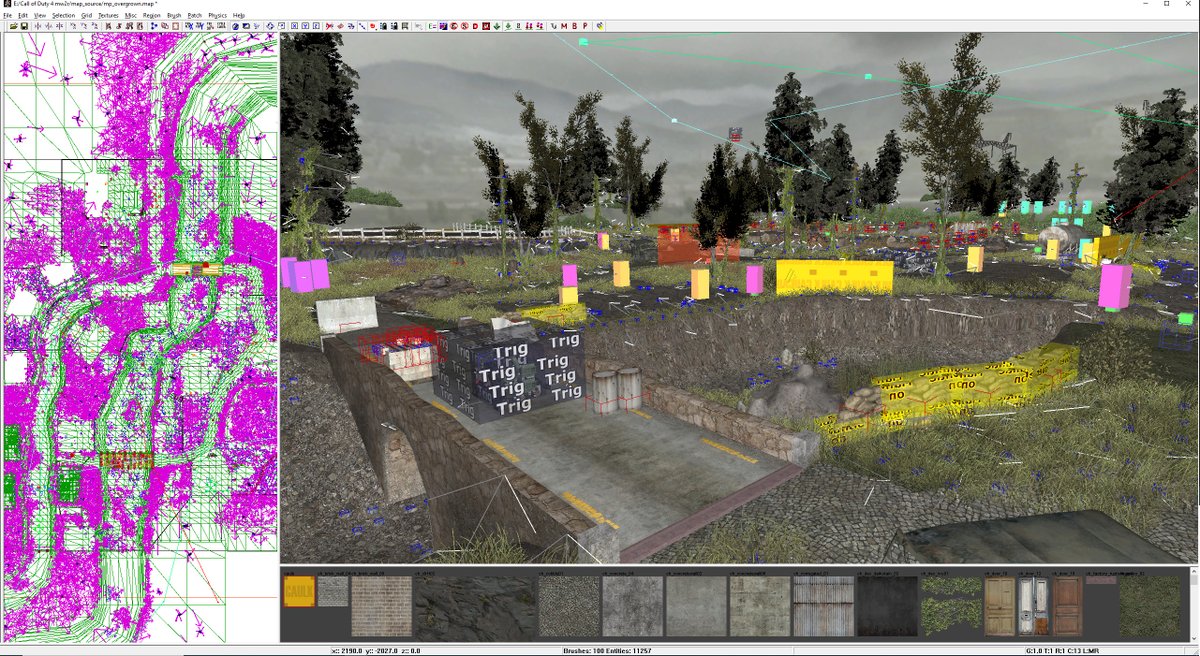Click the U-shaped icon before M
Viewport: 1200px width, 656px height.
click(554, 26)
